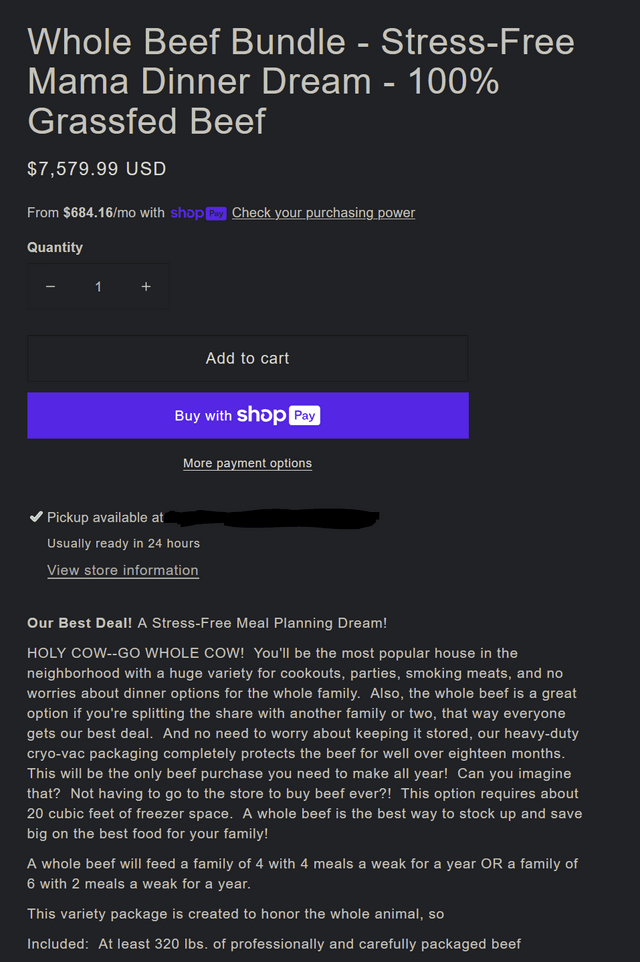Click the "Usually ready in 24 hours" text
640x962 pixels.
123,544
